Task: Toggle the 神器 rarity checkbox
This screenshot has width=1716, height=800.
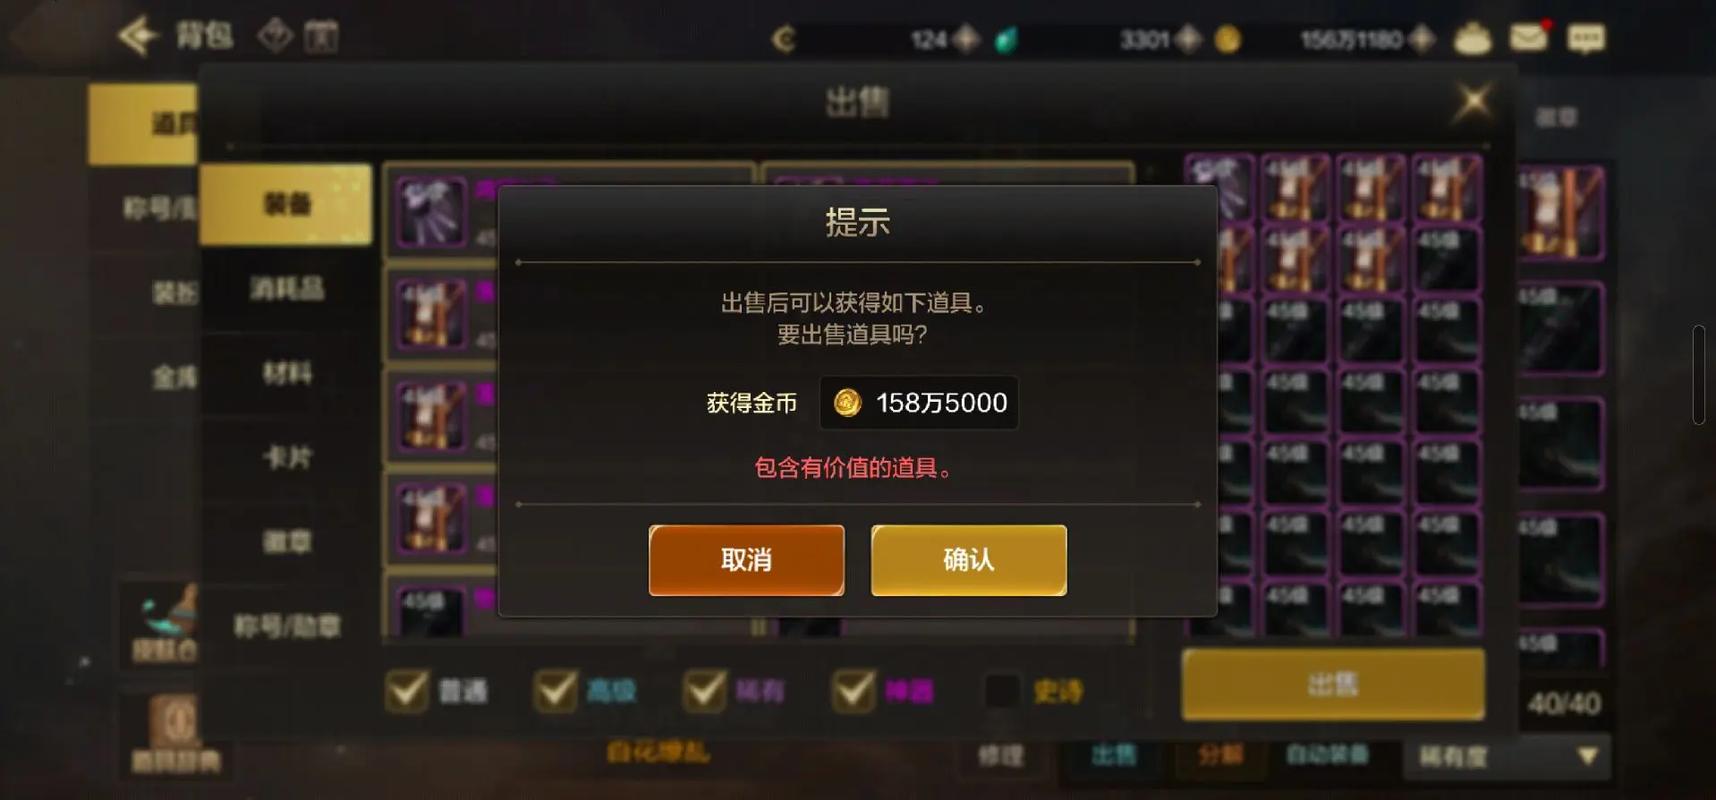Action: pyautogui.click(x=854, y=690)
